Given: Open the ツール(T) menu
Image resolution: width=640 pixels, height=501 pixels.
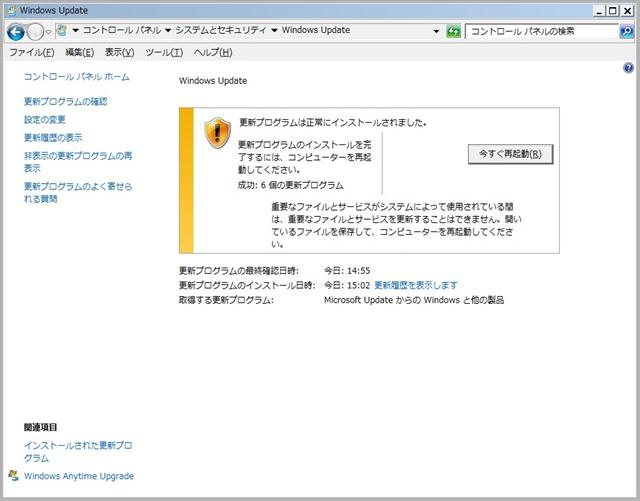Looking at the screenshot, I should pyautogui.click(x=164, y=52).
